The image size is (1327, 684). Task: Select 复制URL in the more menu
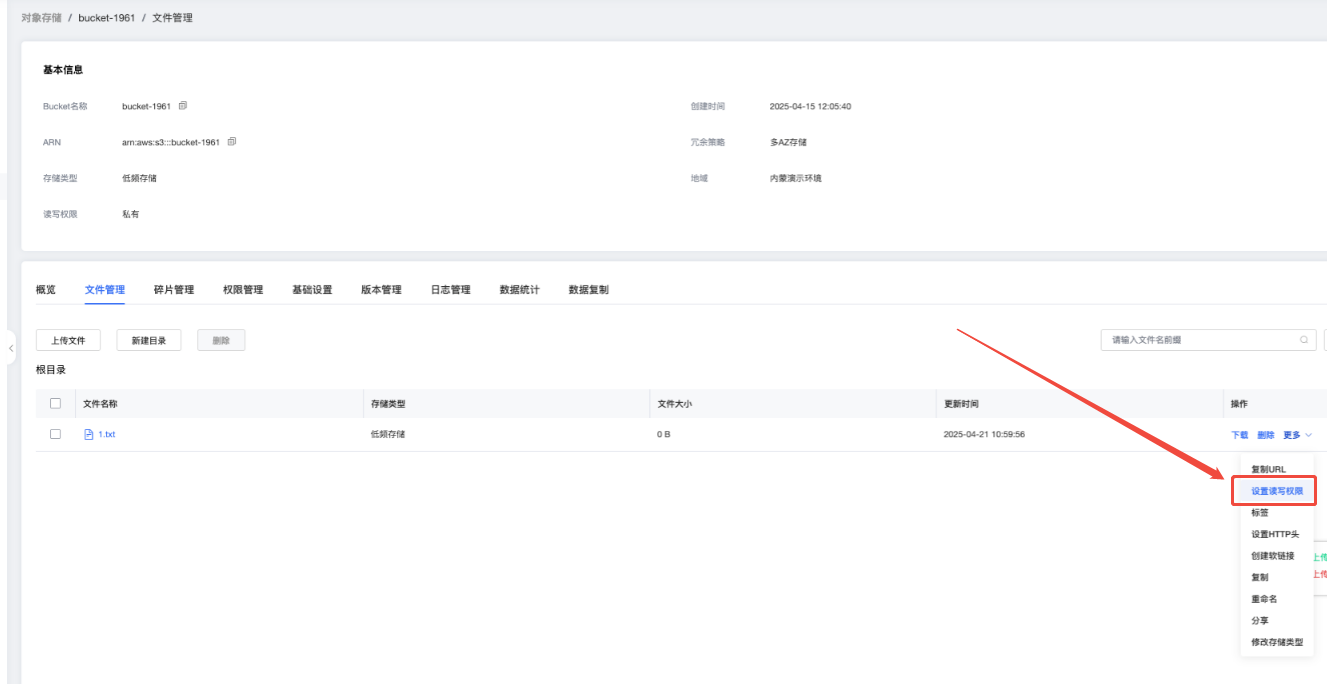click(x=1268, y=469)
